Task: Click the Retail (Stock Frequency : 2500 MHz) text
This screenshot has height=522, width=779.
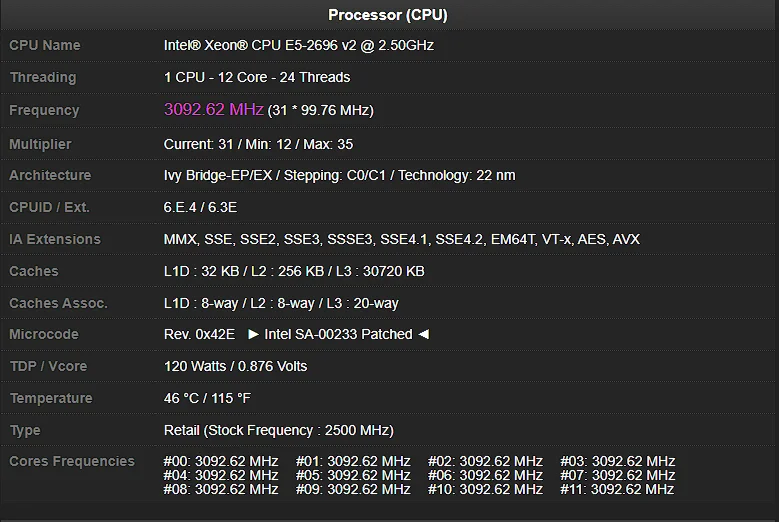Action: [x=279, y=430]
